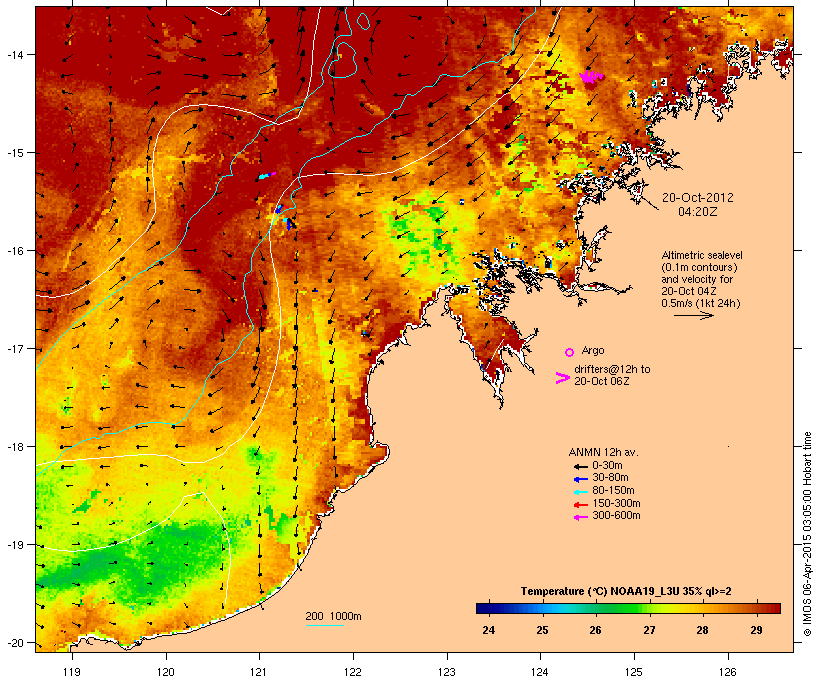The image size is (820, 680).
Task: Click the 'ANMN 12h av.' legend heading
Action: click(603, 452)
